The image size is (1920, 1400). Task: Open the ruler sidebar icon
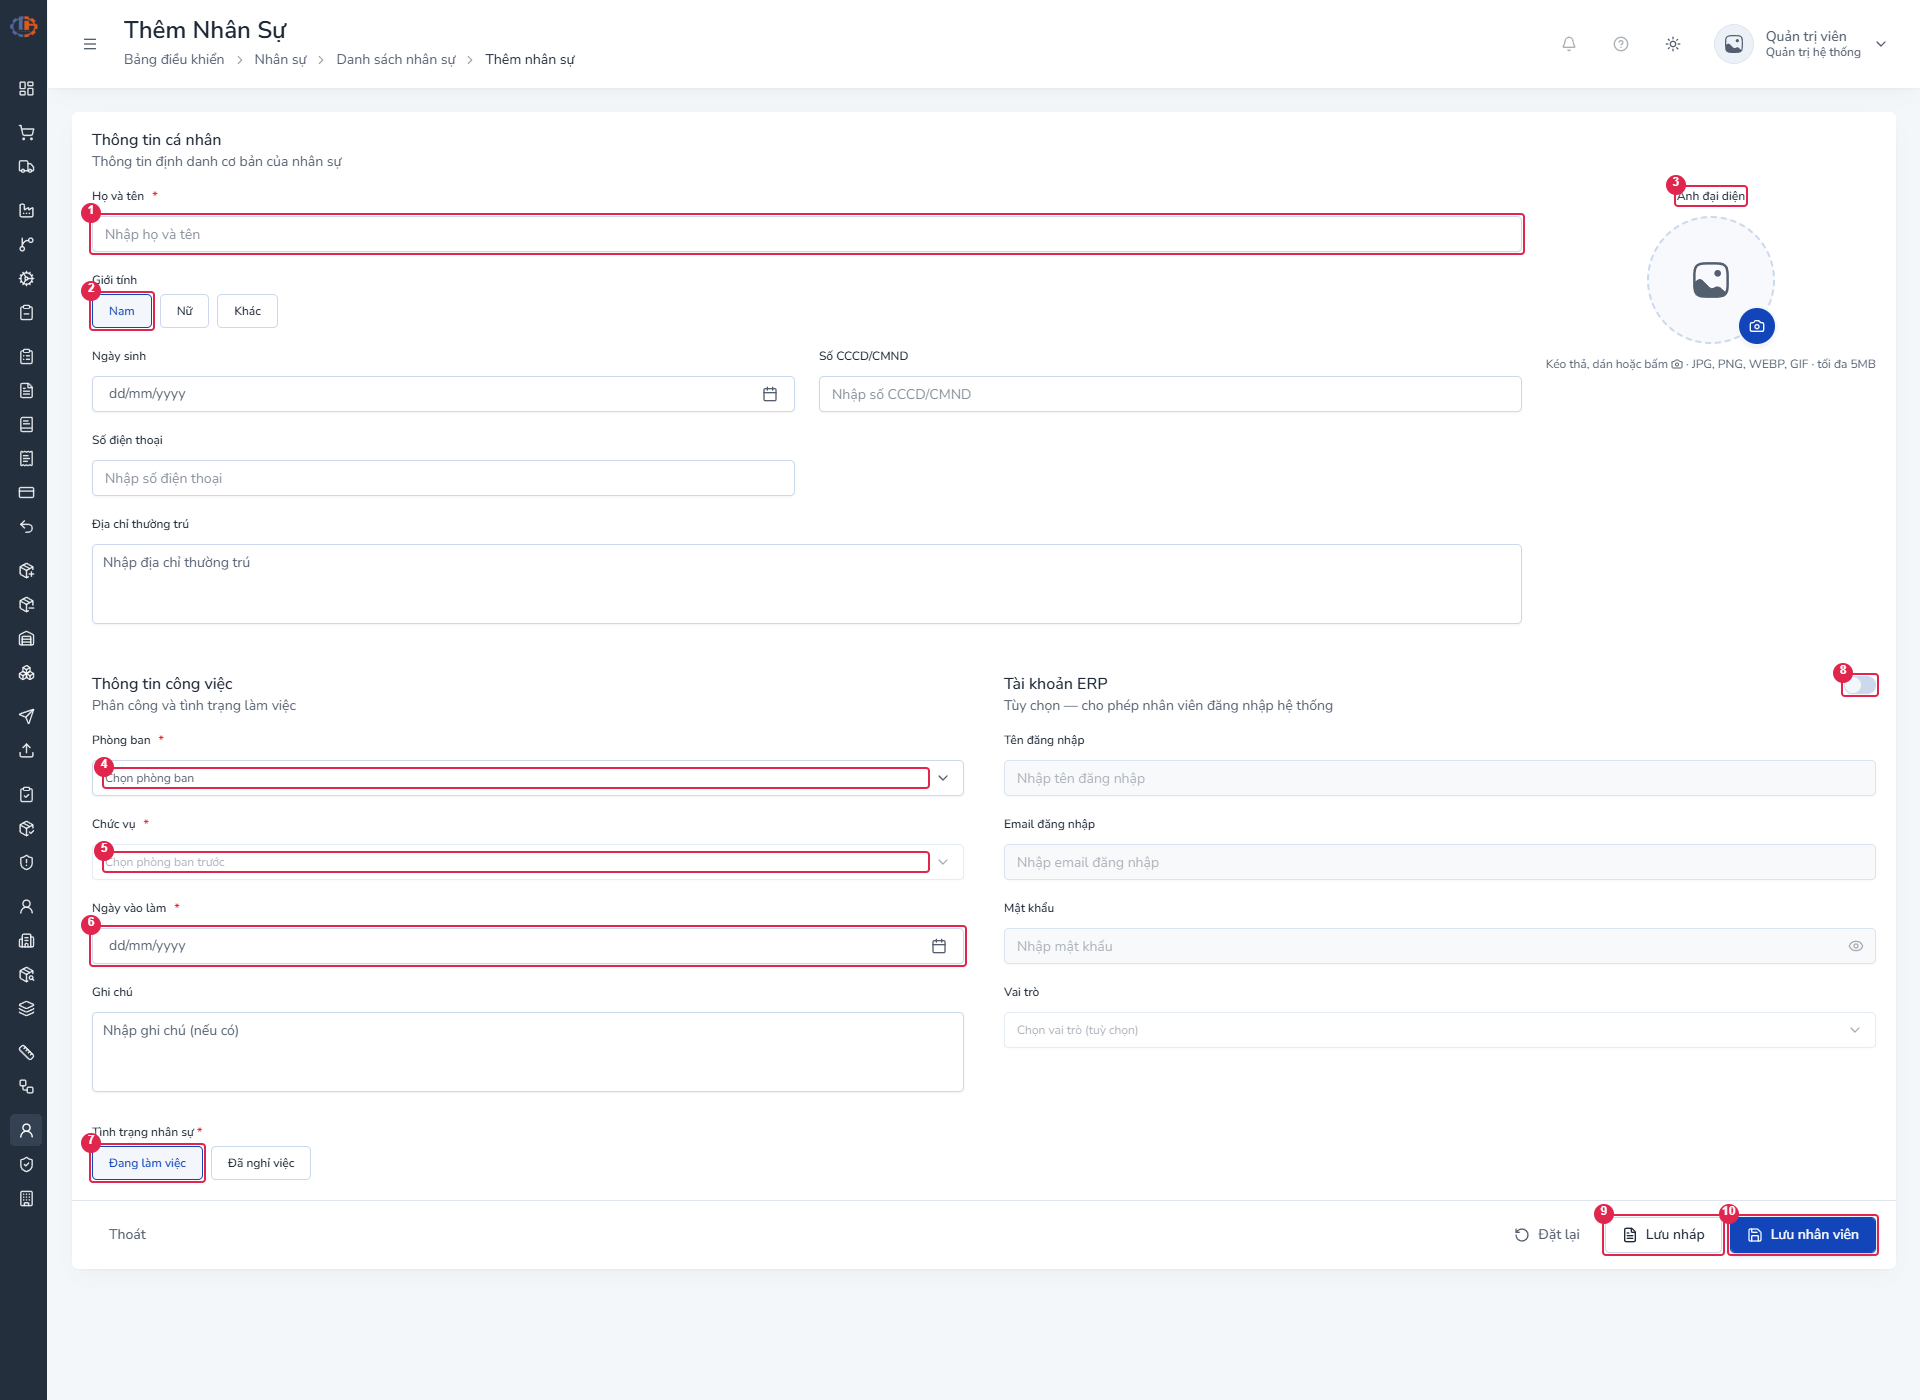[x=27, y=1053]
